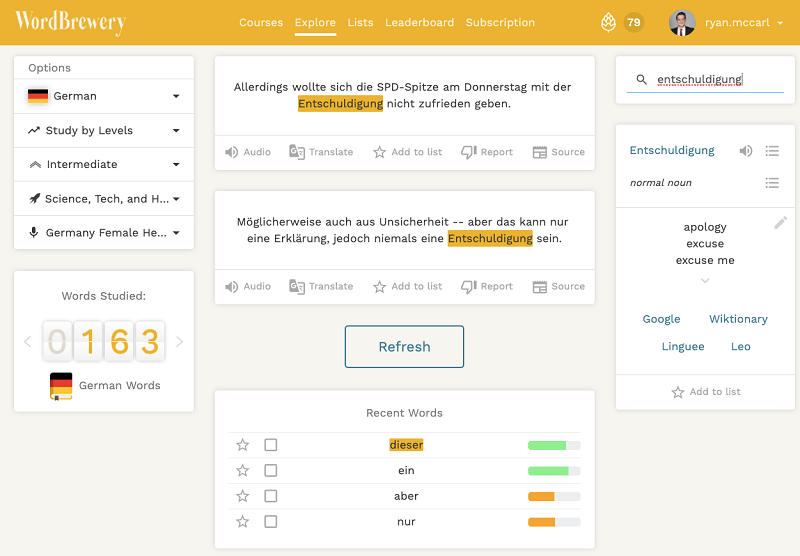
Task: Click the translation apology
Action: coord(705,227)
